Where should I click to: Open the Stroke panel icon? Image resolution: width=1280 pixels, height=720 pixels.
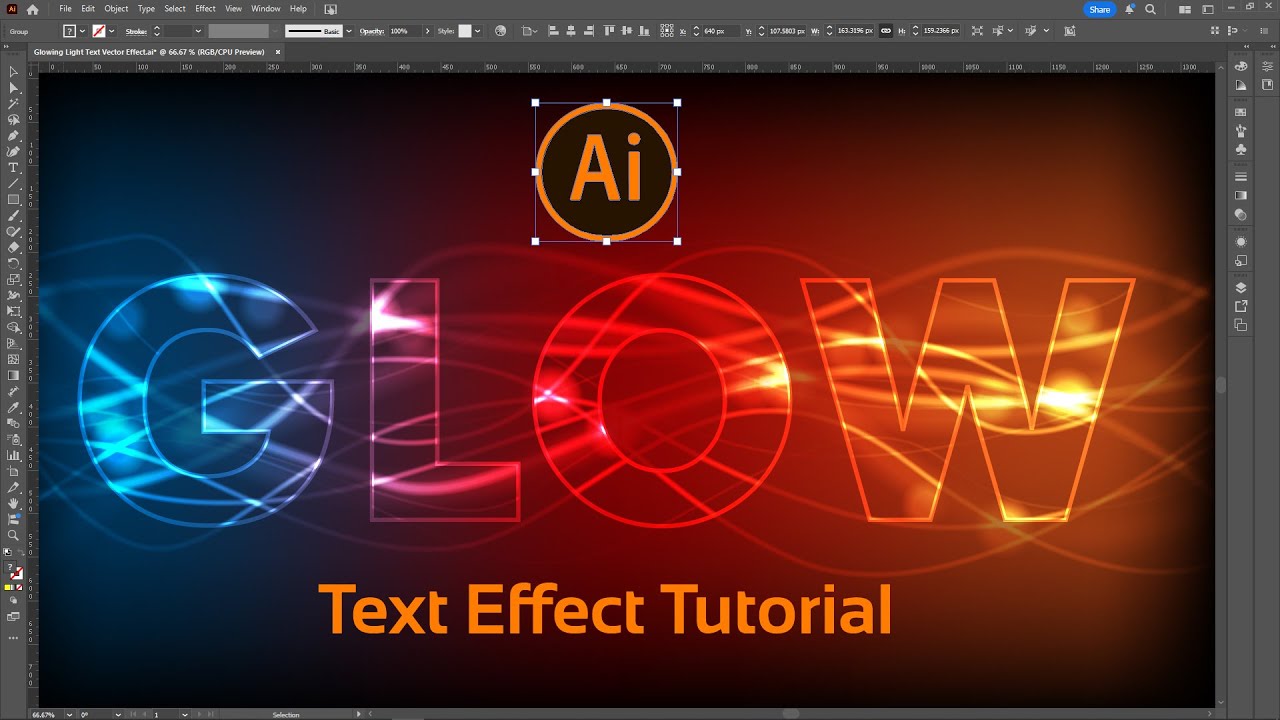pos(1241,177)
